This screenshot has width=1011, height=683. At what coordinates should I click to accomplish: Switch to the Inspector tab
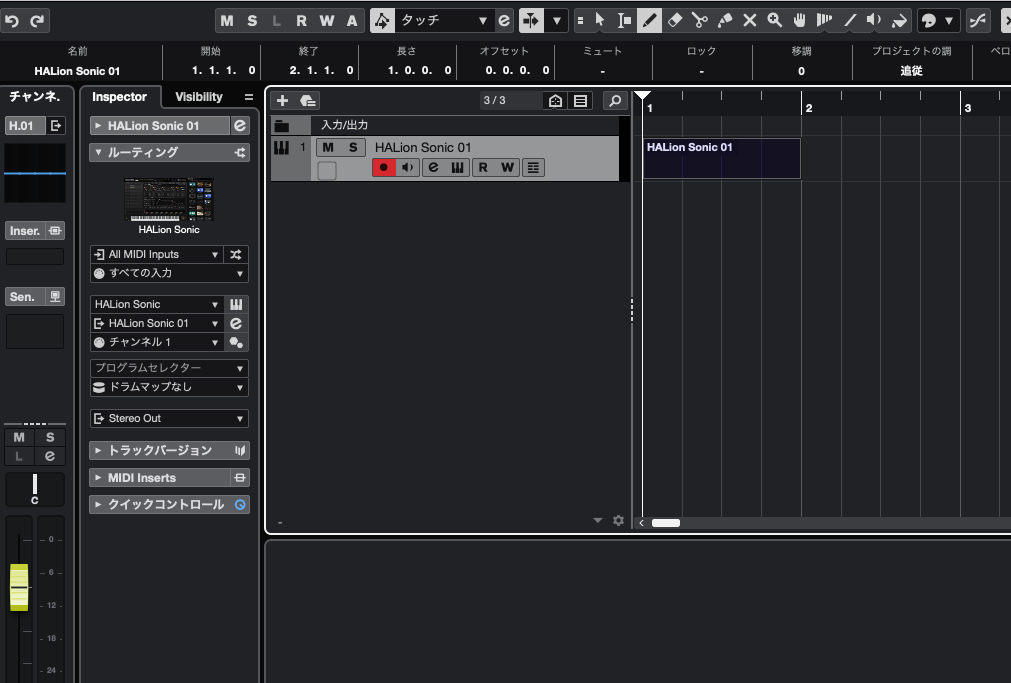click(119, 97)
